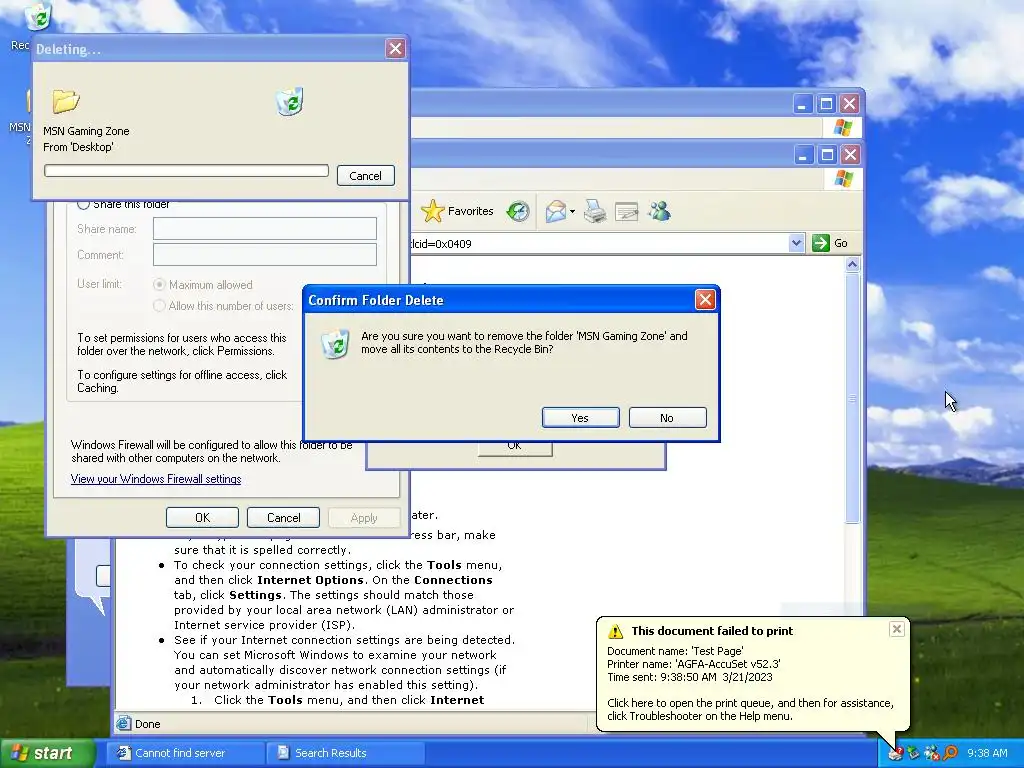Minimize the front Internet Explorer window
The height and width of the screenshot is (768, 1024).
[x=804, y=155]
